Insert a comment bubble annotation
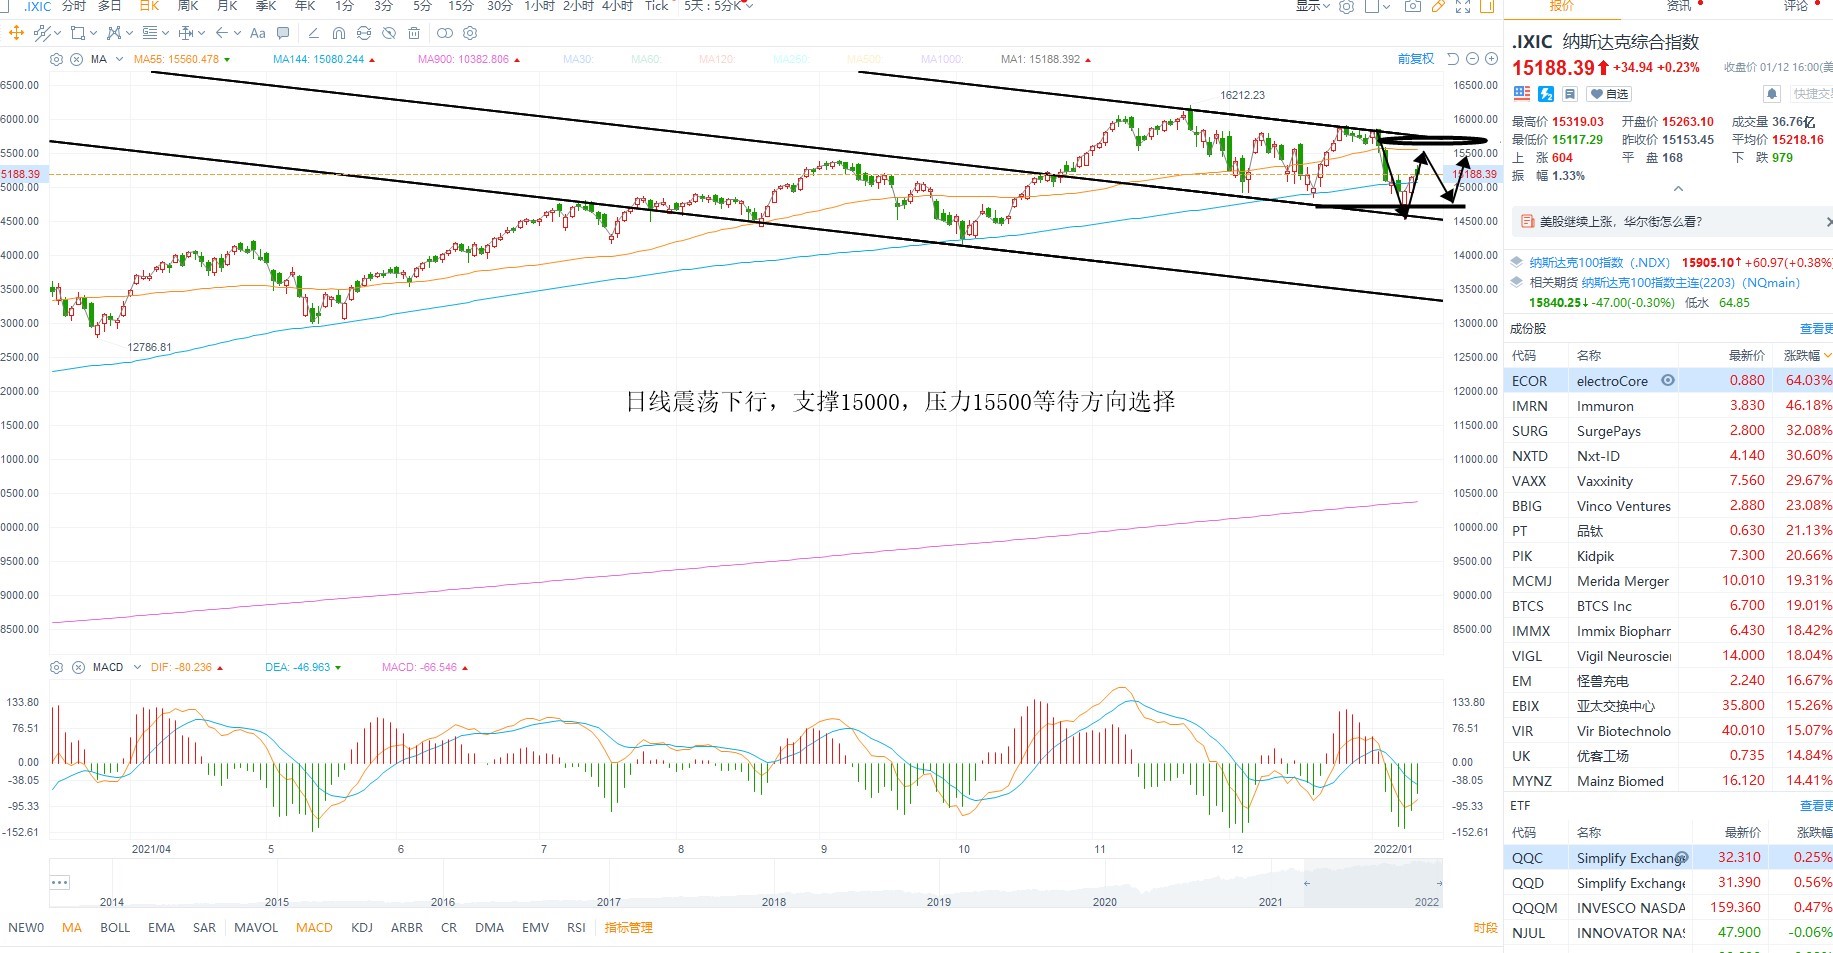Screen dimensions: 1833x953 (283, 33)
